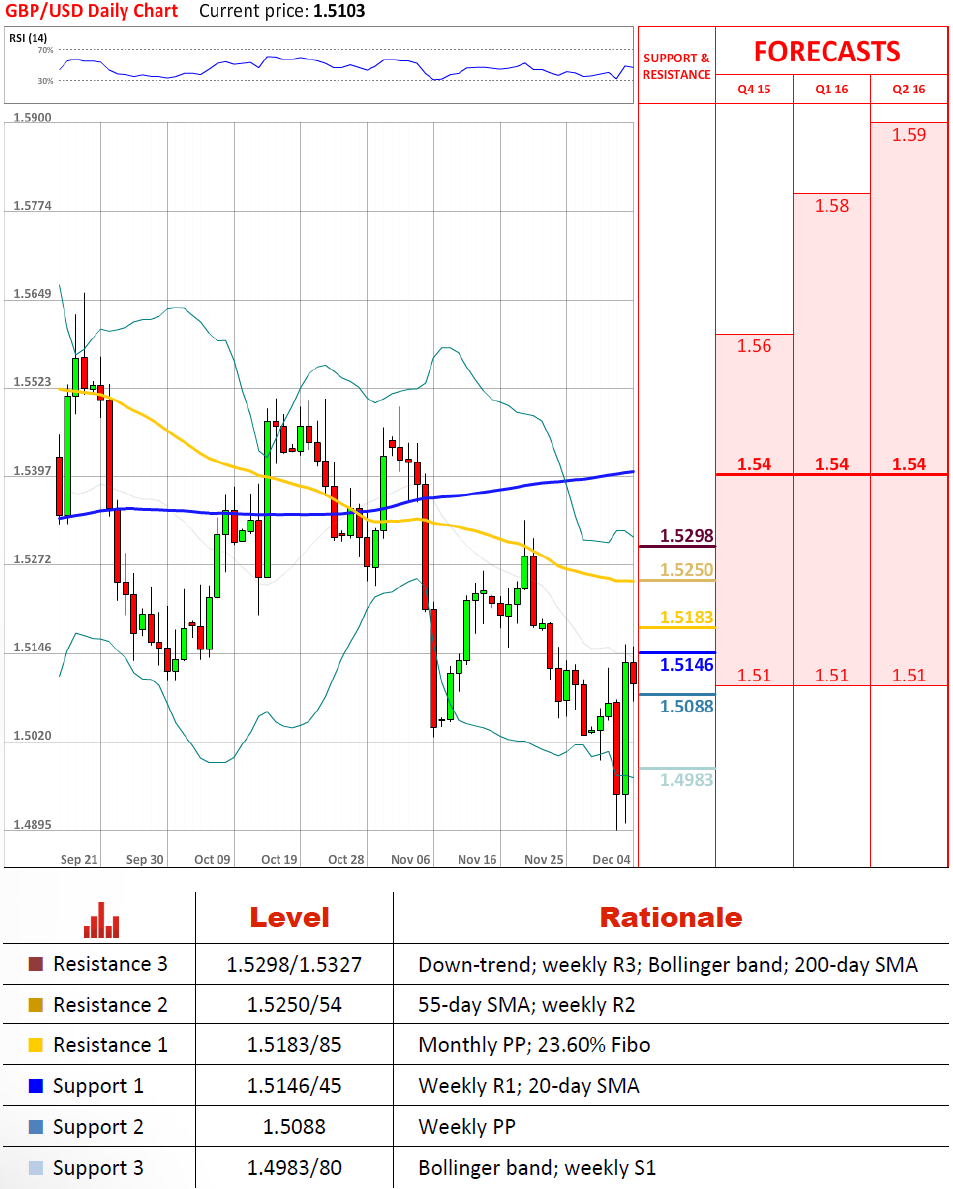Viewport: 953px width, 1189px height.
Task: Click the 'Level' table column header
Action: click(x=290, y=918)
